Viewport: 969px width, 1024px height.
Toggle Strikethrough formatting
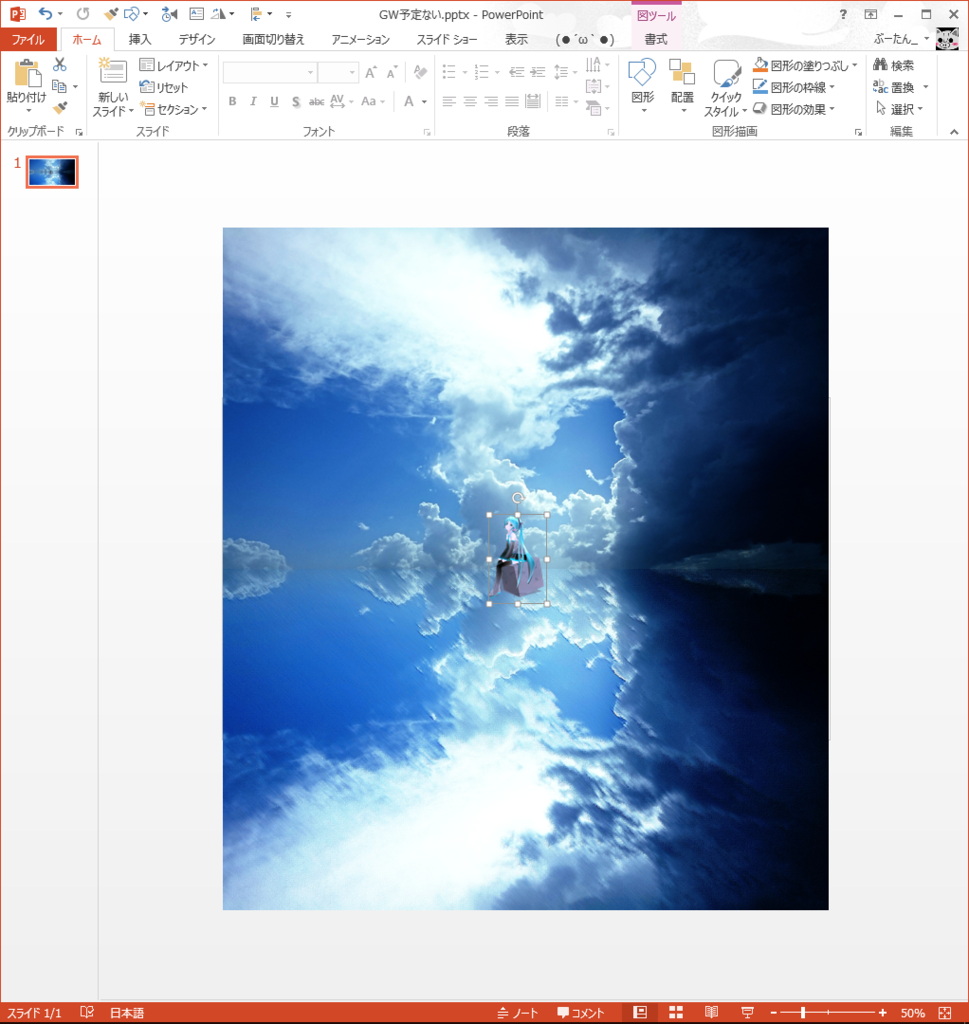pos(316,101)
